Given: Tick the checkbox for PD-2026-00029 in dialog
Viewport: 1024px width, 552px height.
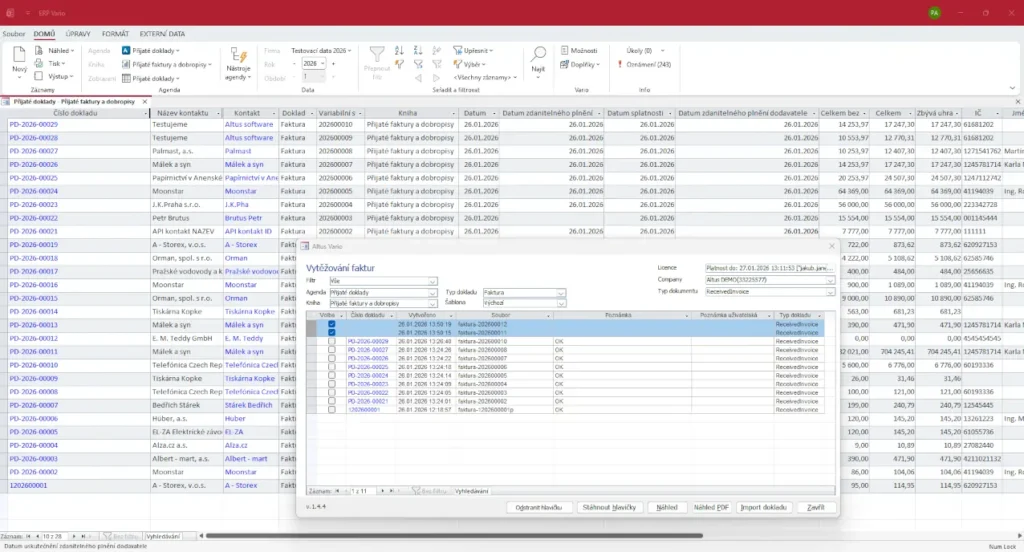Looking at the screenshot, I should click(x=331, y=341).
